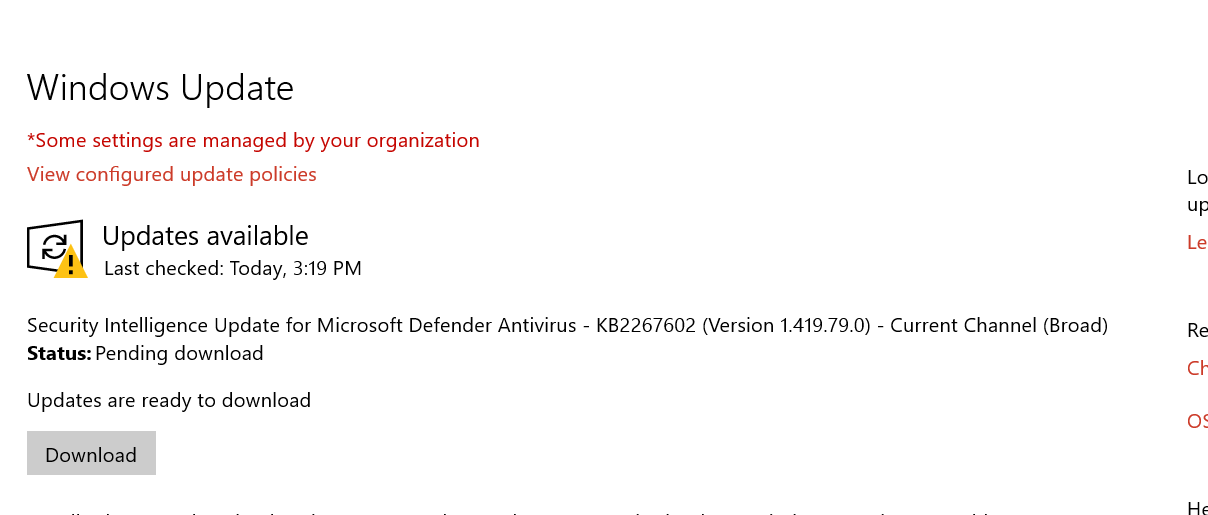This screenshot has height=515, width=1208.
Task: Select the Updates available heading
Action: [x=205, y=236]
